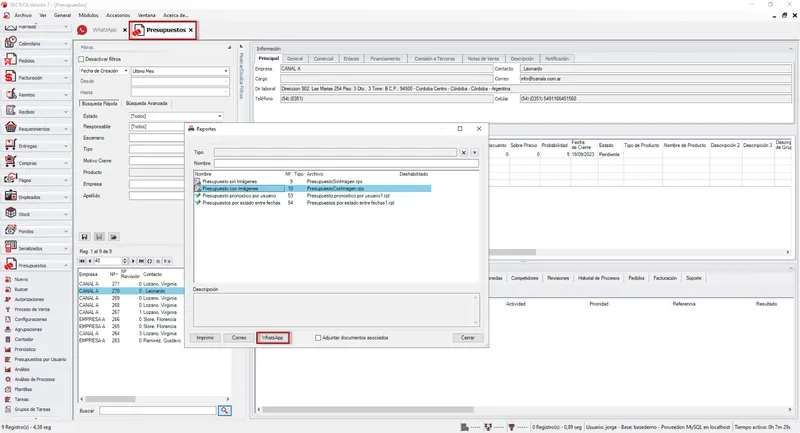The height and width of the screenshot is (433, 800).
Task: Click the Imprimir button in Reportes dialog
Action: (205, 338)
